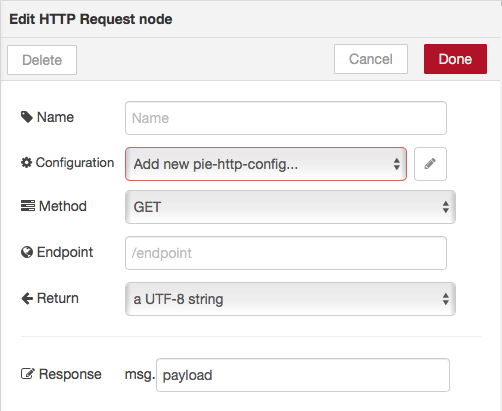Screen dimensions: 502x411
Task: Click the Method dropdown's up-down arrows
Action: pos(446,207)
